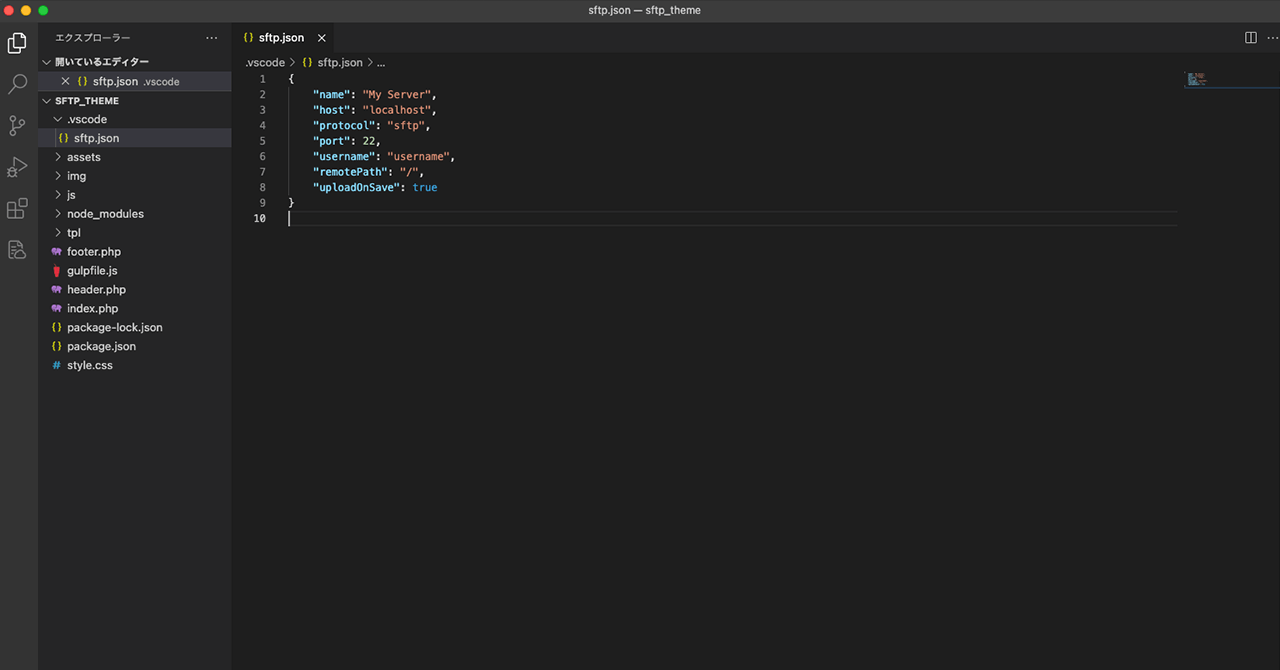Open style.css from the explorer
Viewport: 1280px width, 670px height.
coord(89,366)
